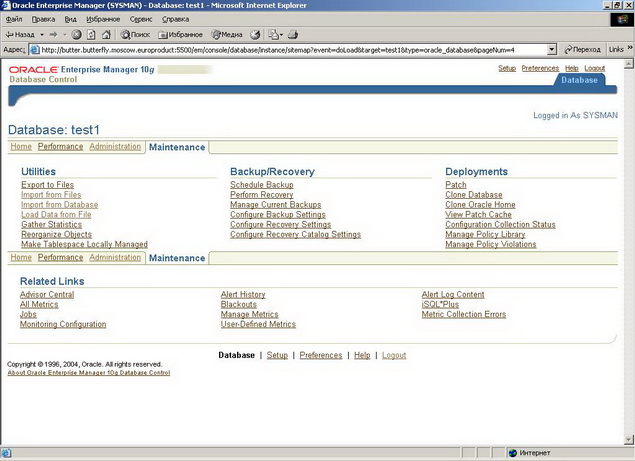Click the Back arrow toolbar button
Screen dimensions: 635x461
[20, 35]
